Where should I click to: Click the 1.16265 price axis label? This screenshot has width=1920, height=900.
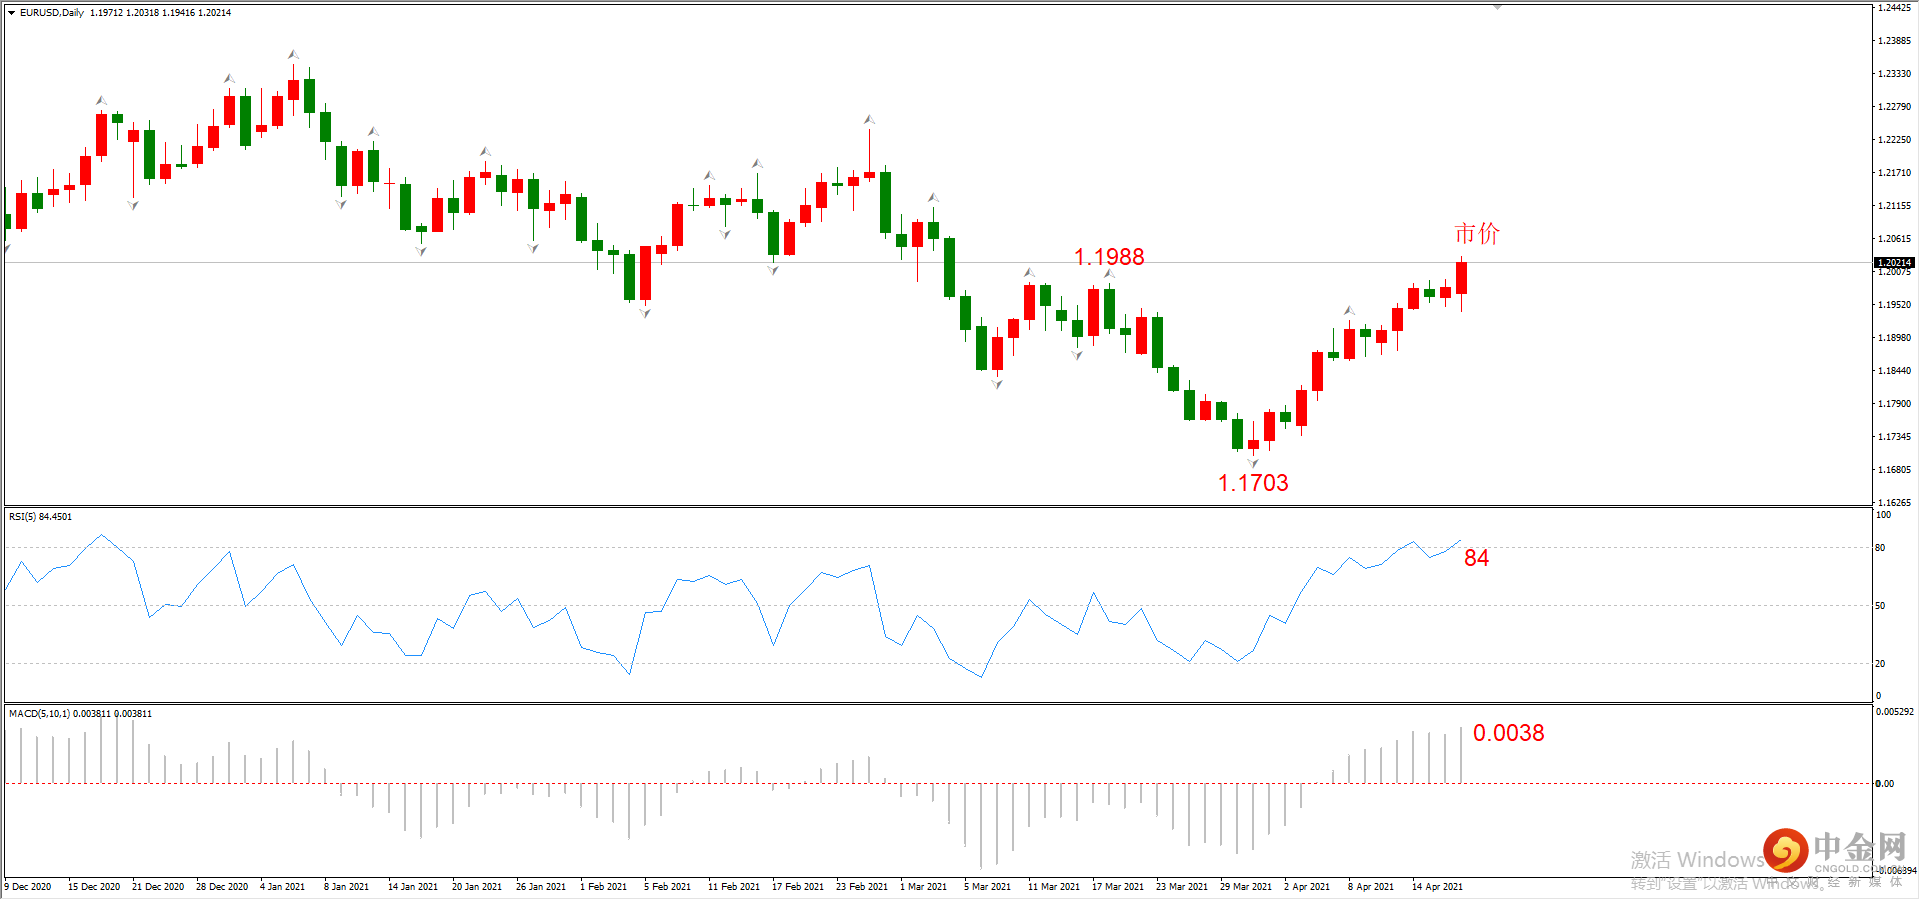[x=1894, y=503]
